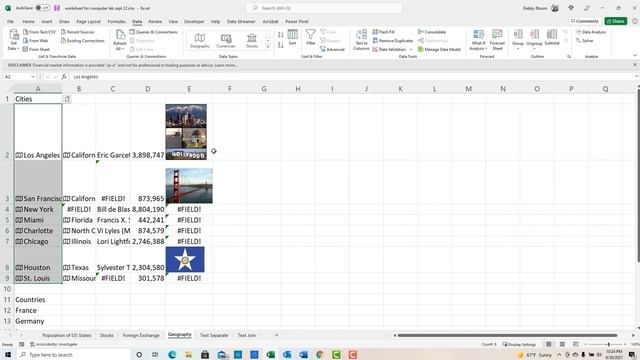
Task: Open the Get Data menu
Action: (x=13, y=40)
